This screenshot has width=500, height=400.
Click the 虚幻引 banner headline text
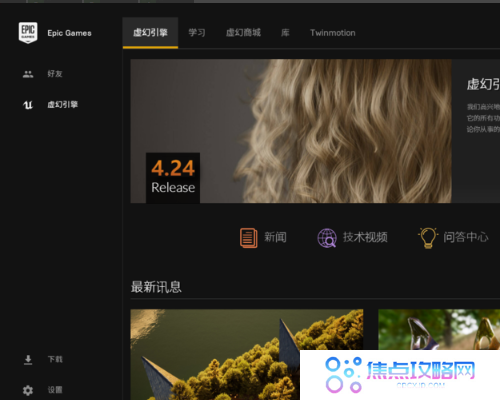[x=483, y=84]
